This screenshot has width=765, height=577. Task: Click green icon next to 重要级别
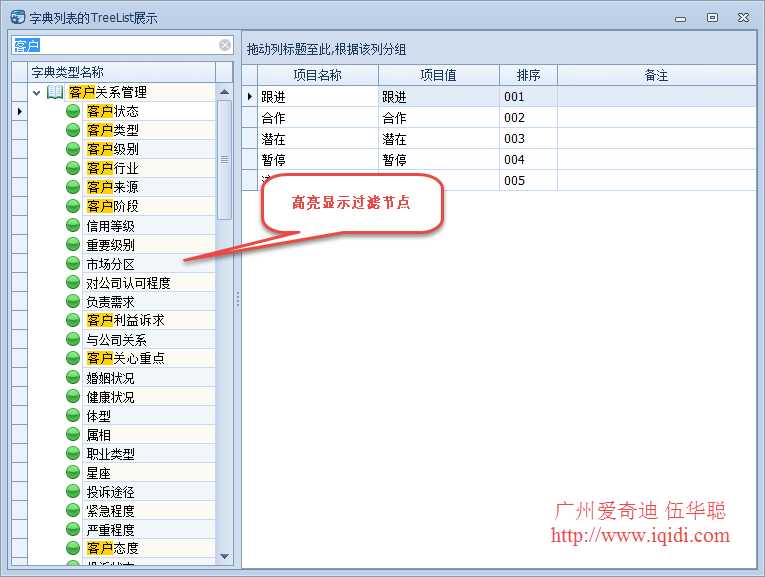[73, 245]
